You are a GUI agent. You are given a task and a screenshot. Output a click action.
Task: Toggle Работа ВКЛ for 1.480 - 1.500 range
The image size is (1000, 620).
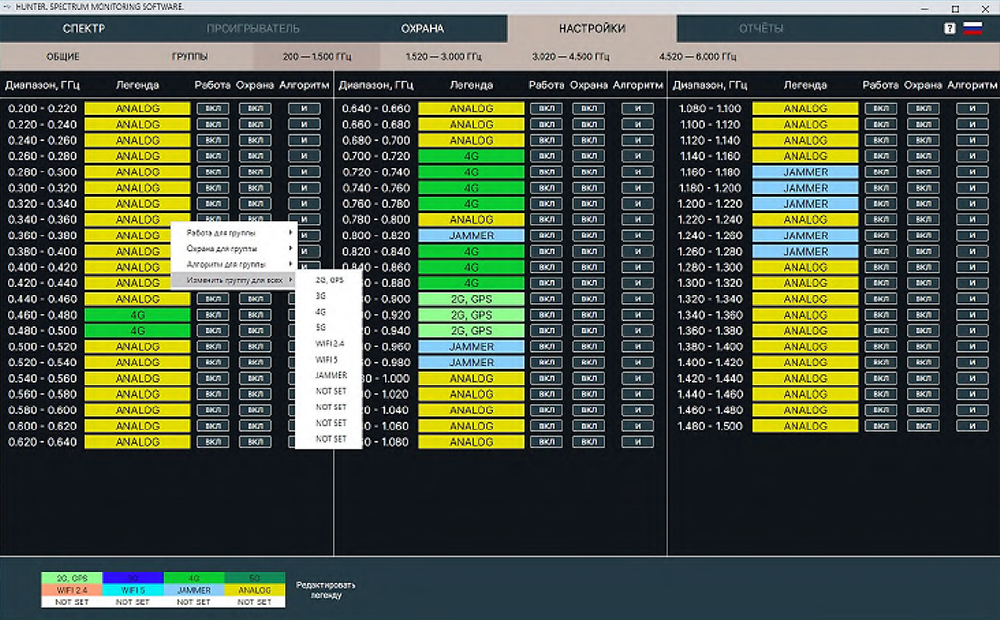881,426
